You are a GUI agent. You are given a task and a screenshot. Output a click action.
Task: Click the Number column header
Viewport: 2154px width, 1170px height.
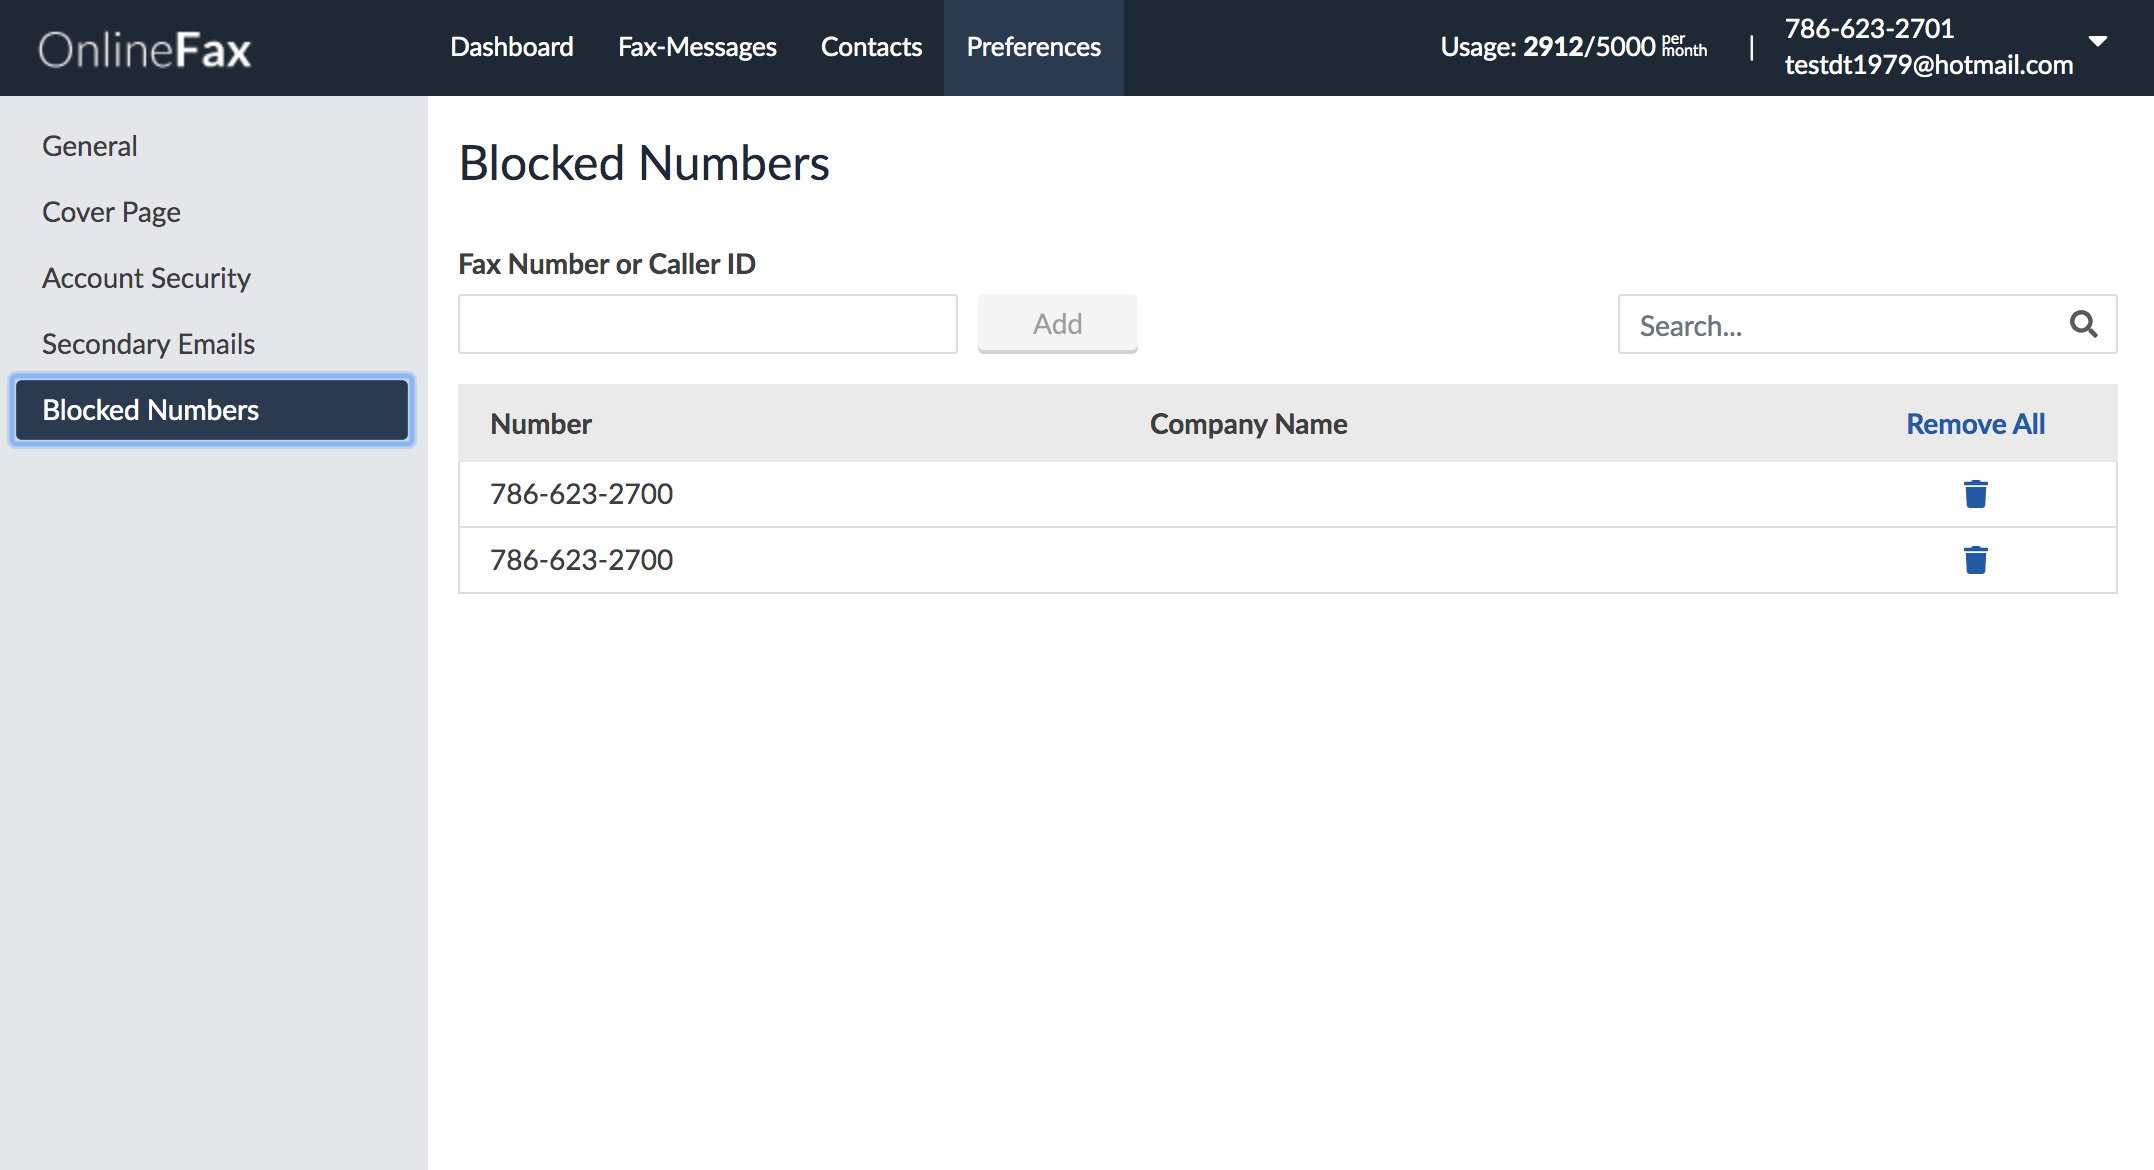[540, 423]
